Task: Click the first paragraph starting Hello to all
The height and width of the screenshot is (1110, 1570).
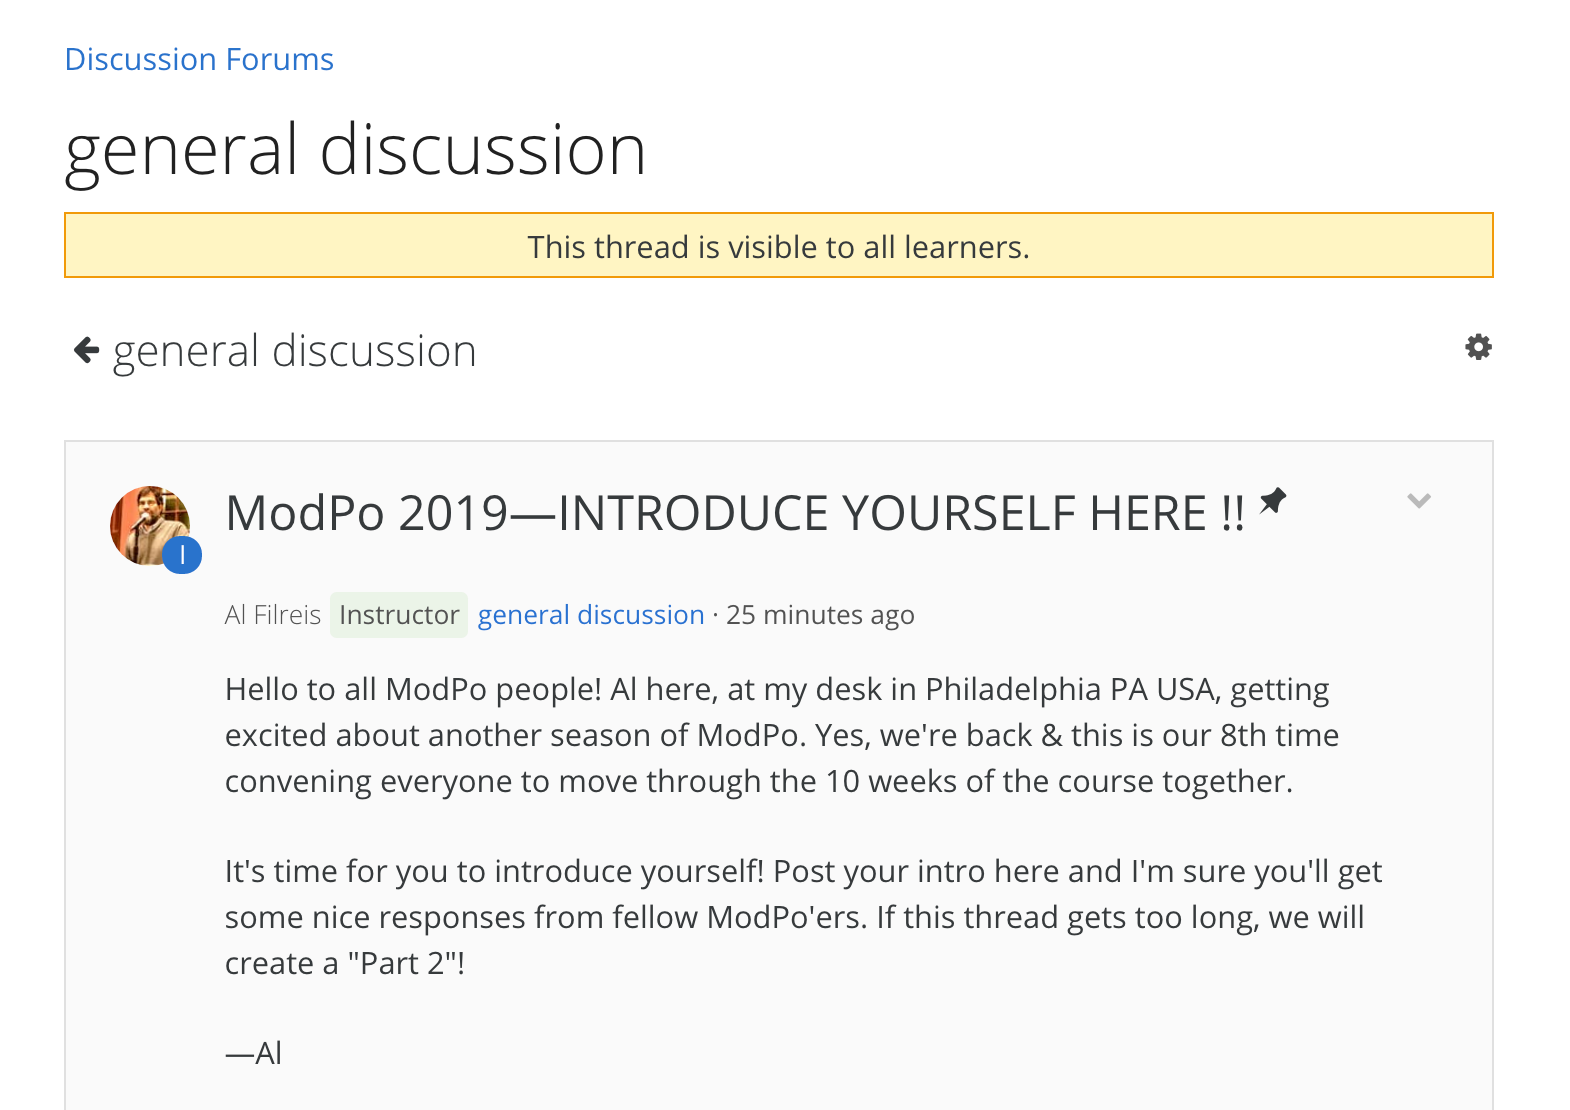Action: point(782,735)
